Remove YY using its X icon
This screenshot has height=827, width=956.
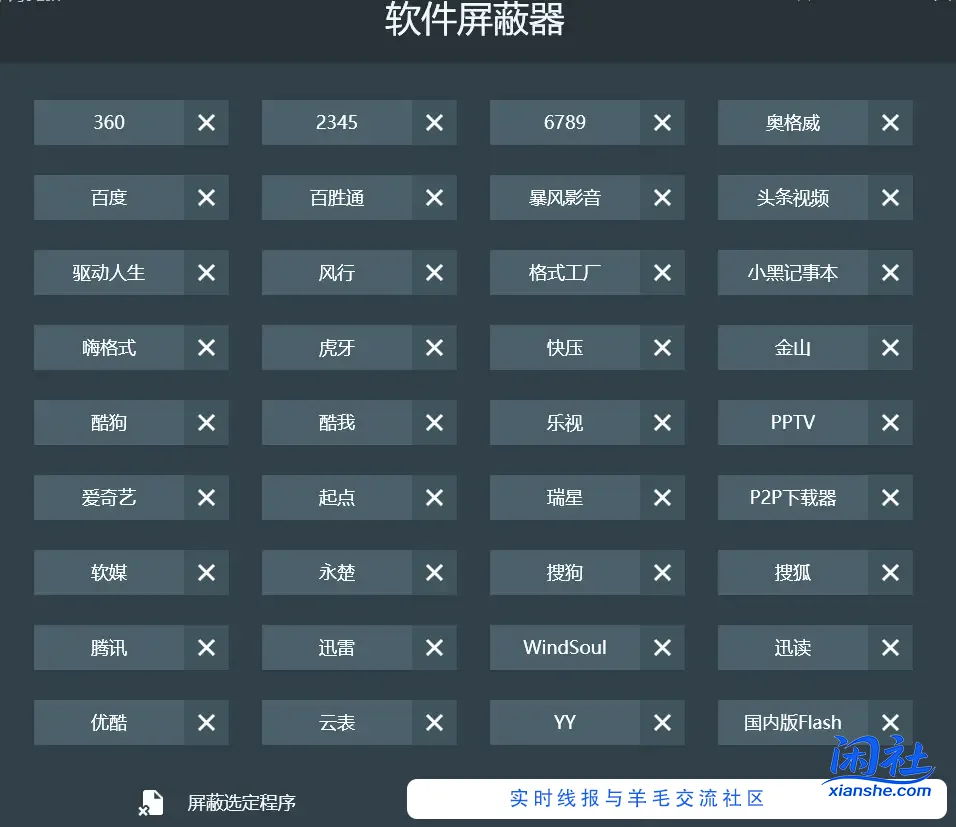click(x=662, y=722)
